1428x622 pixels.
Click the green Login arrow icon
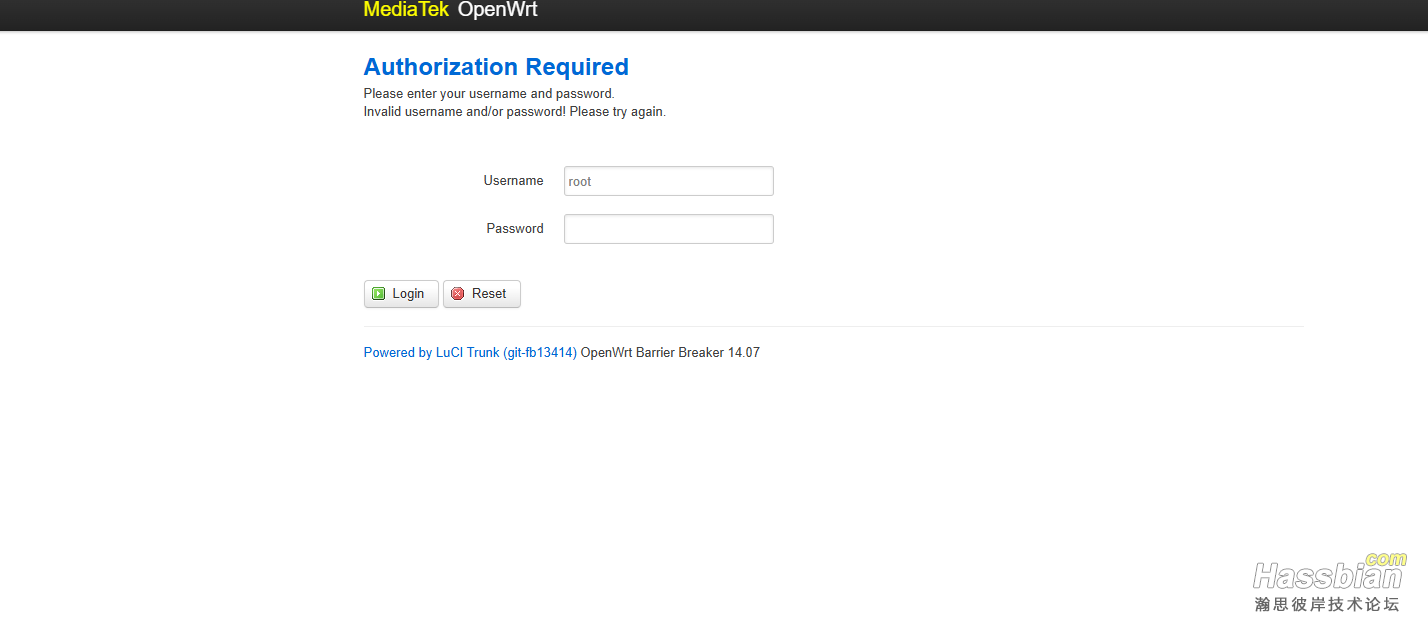click(378, 294)
